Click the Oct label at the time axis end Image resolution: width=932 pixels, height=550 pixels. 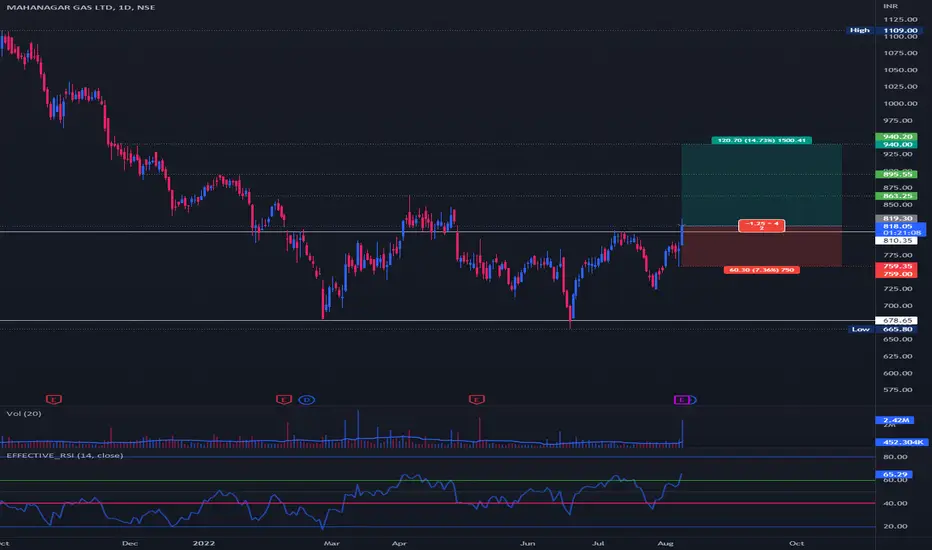pyautogui.click(x=796, y=543)
